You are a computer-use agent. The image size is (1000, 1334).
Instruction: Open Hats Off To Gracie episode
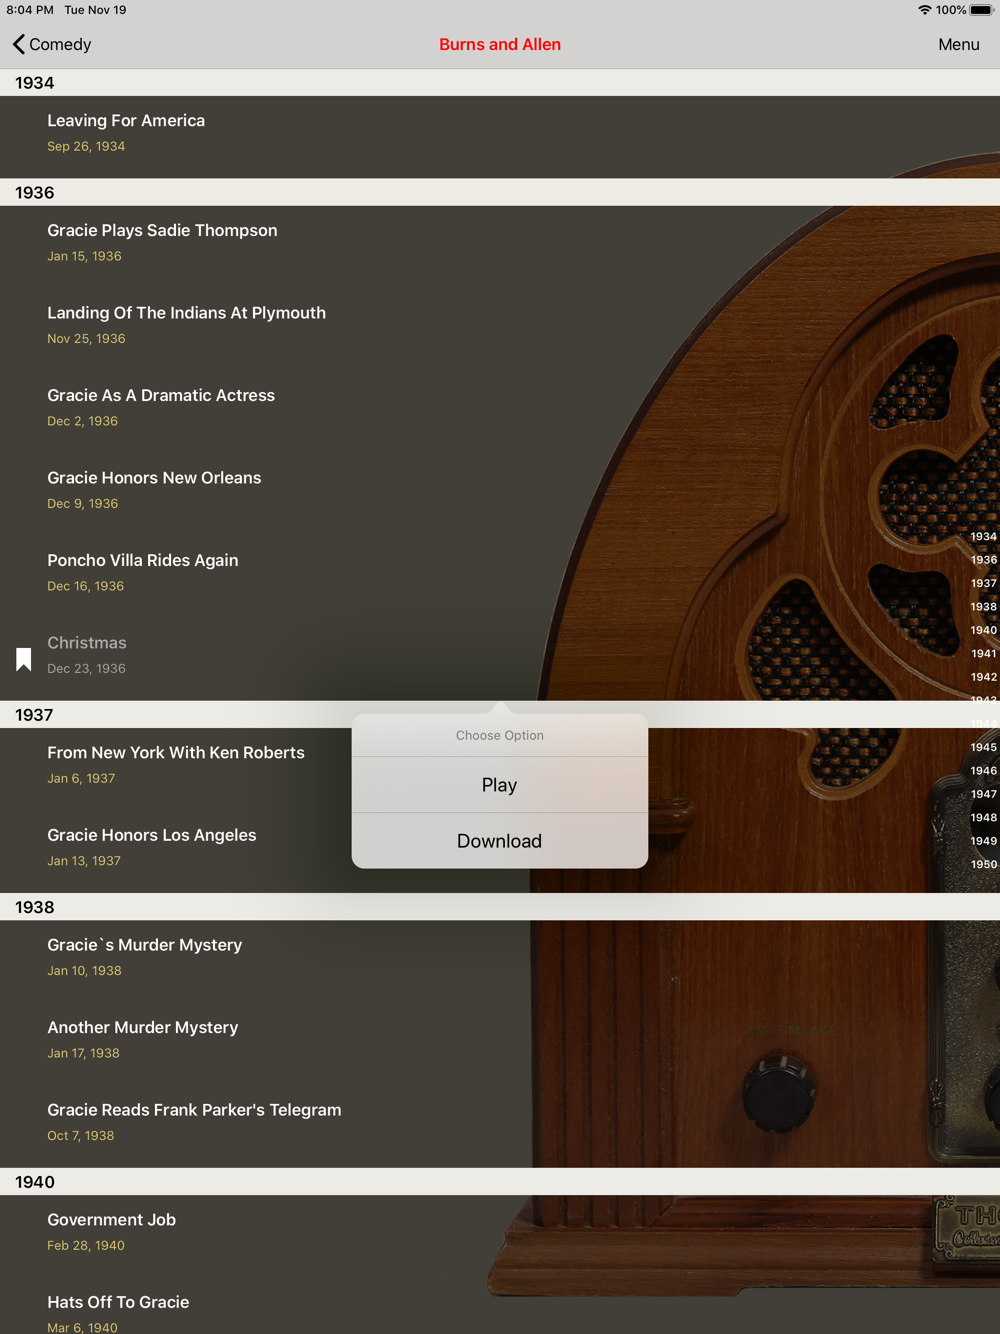[500, 1308]
